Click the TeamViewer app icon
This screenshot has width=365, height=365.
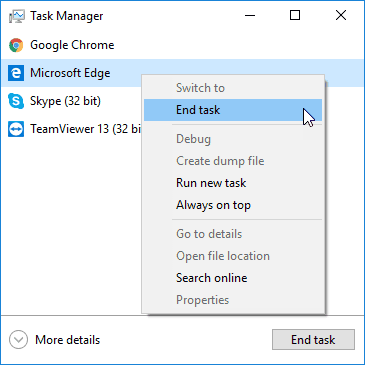pos(16,129)
